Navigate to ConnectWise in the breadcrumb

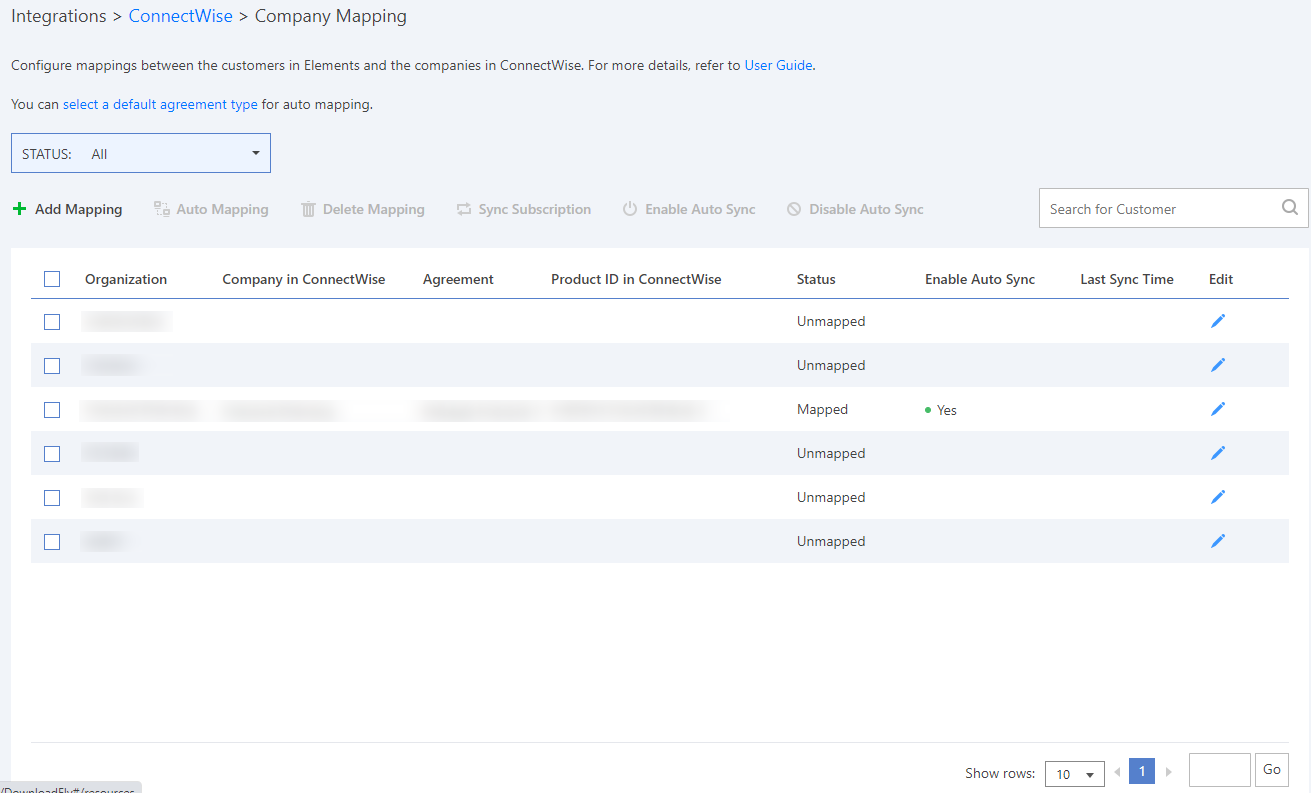pyautogui.click(x=180, y=16)
